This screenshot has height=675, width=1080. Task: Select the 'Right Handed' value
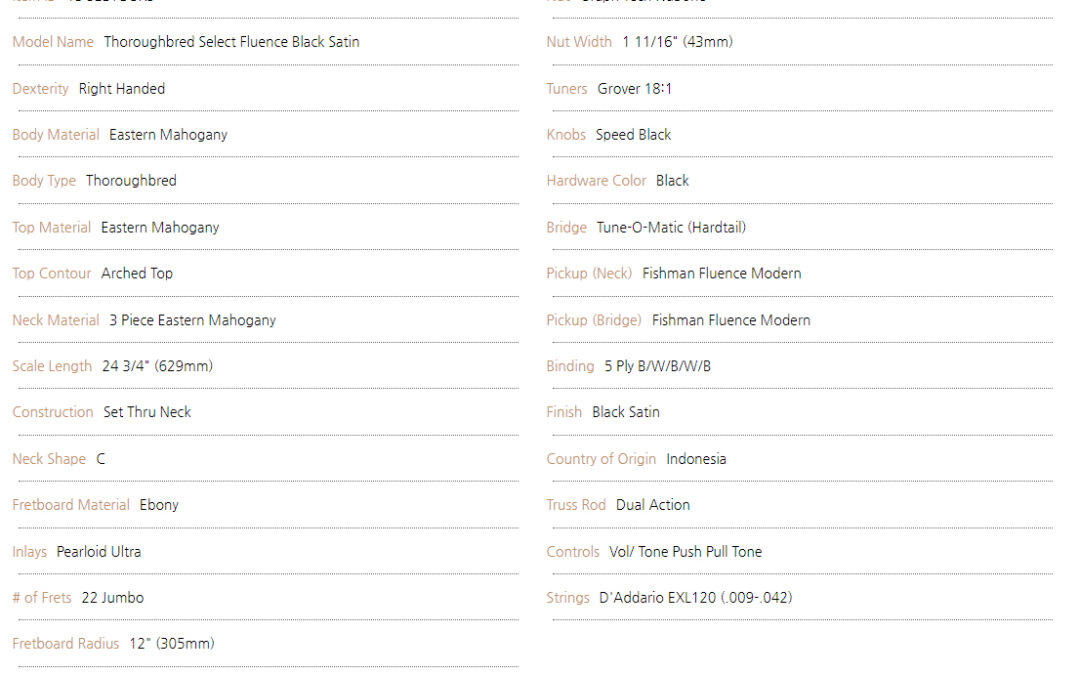122,89
